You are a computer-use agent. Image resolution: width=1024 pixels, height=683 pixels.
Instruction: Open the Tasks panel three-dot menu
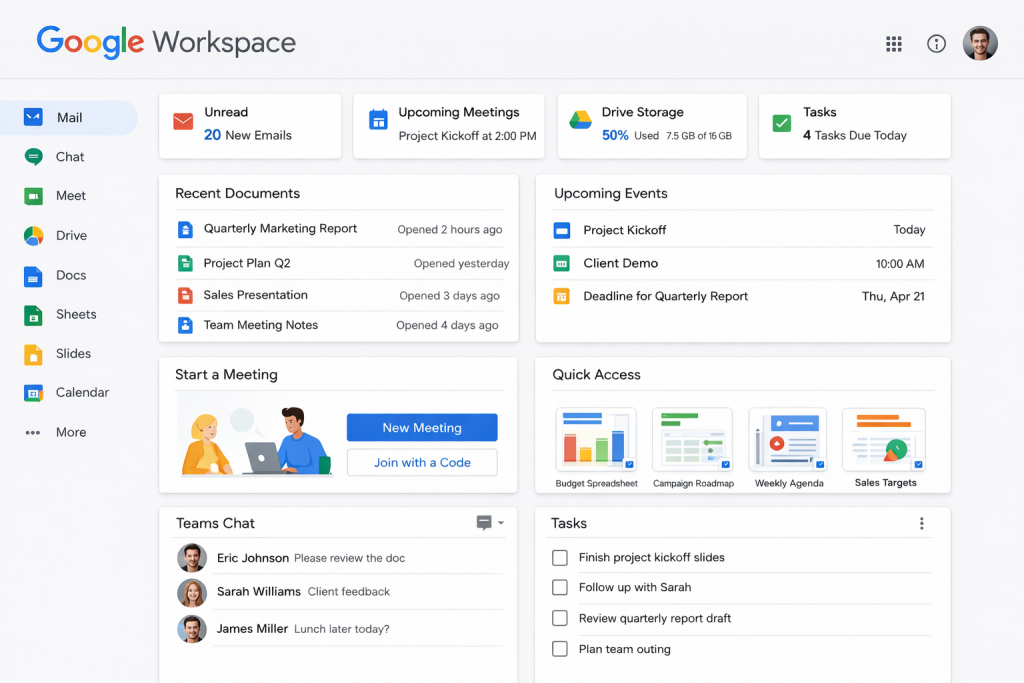click(921, 523)
